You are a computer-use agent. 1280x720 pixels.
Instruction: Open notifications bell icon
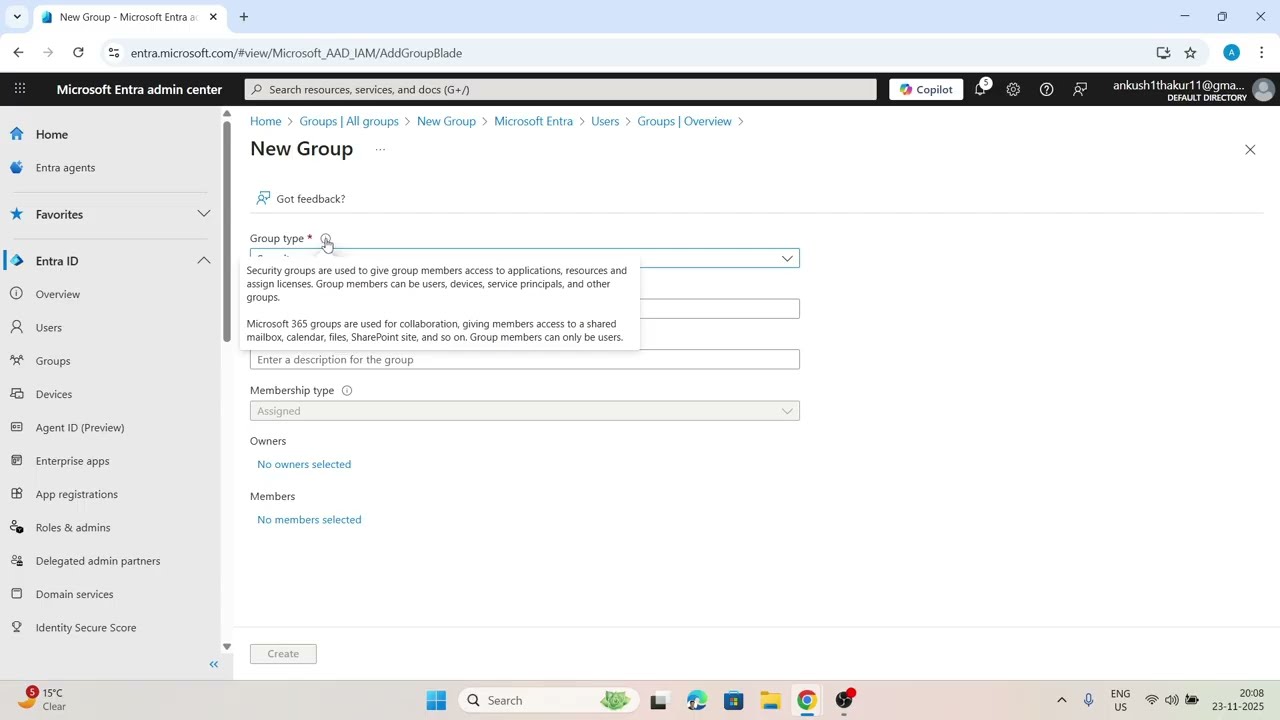pos(980,89)
